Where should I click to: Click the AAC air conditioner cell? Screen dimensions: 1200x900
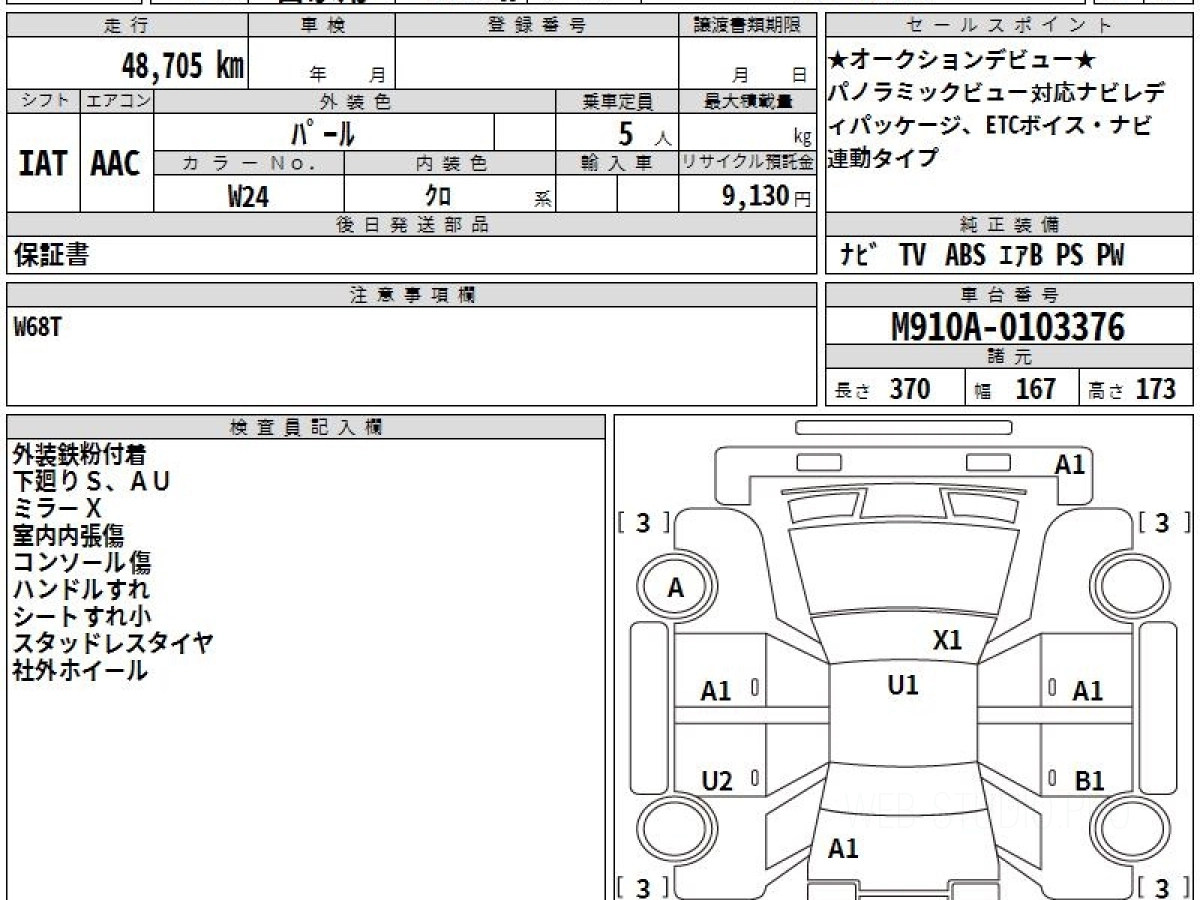116,164
